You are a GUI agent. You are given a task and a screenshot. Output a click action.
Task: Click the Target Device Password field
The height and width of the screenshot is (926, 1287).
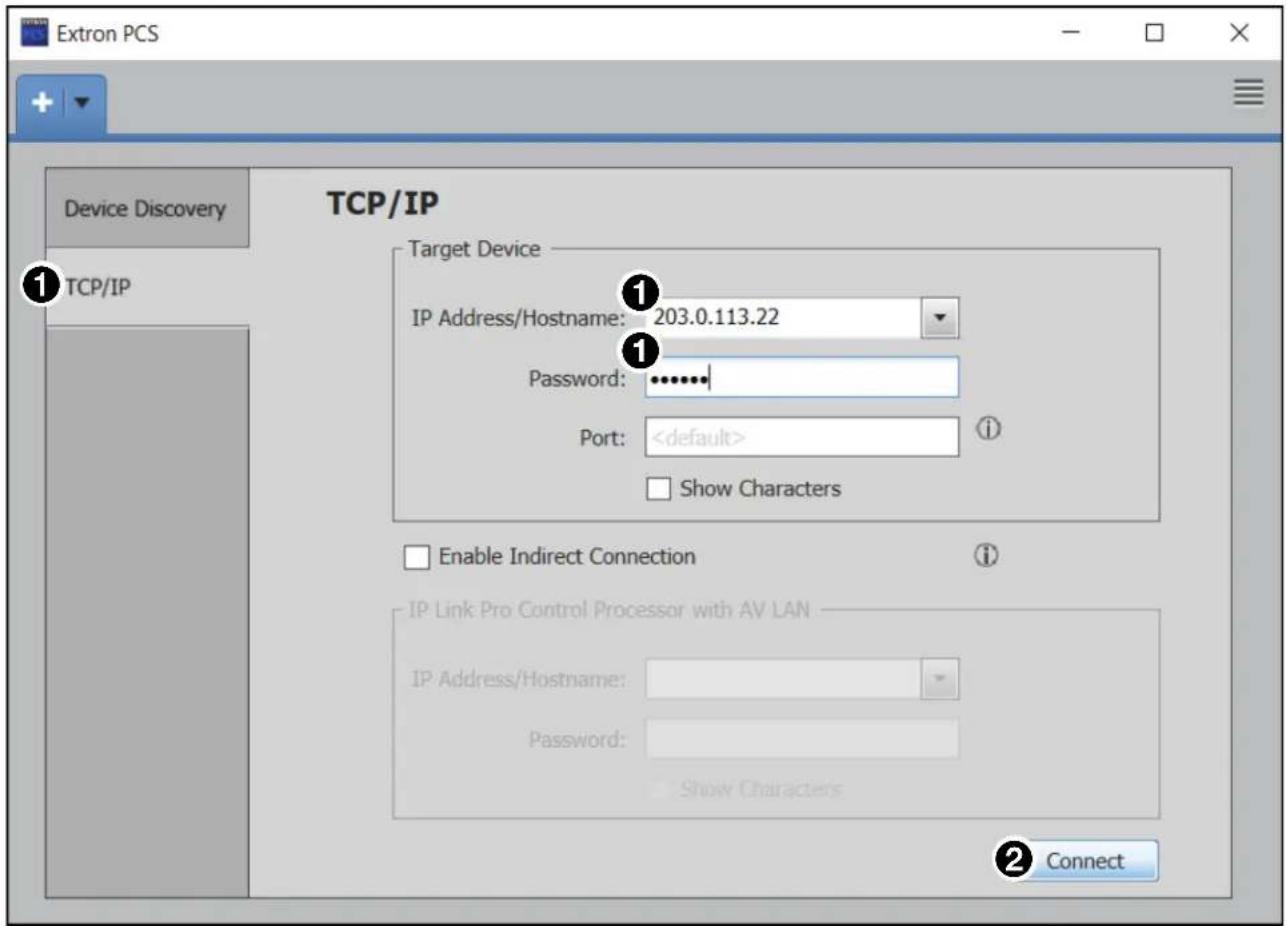click(802, 379)
